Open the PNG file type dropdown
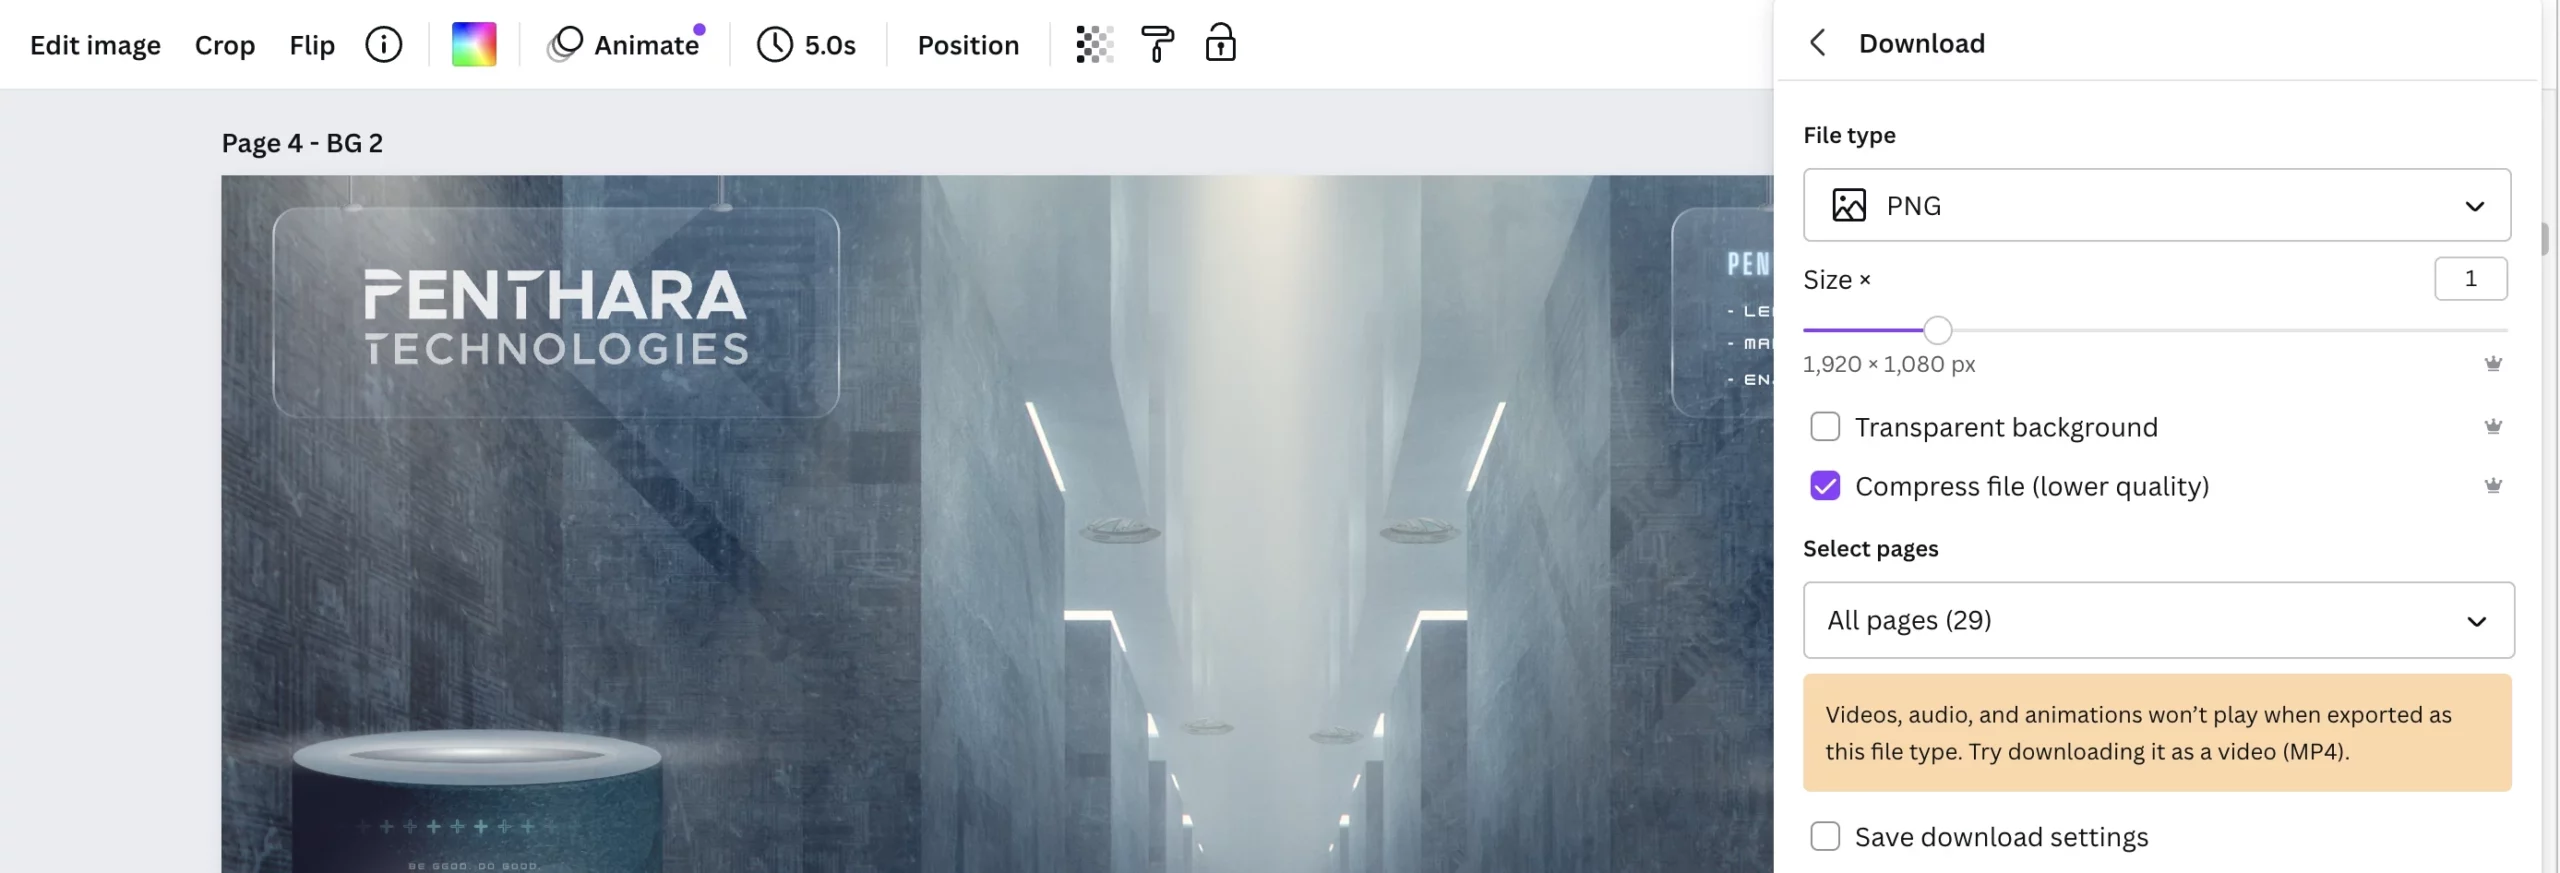The height and width of the screenshot is (873, 2560). click(2156, 205)
